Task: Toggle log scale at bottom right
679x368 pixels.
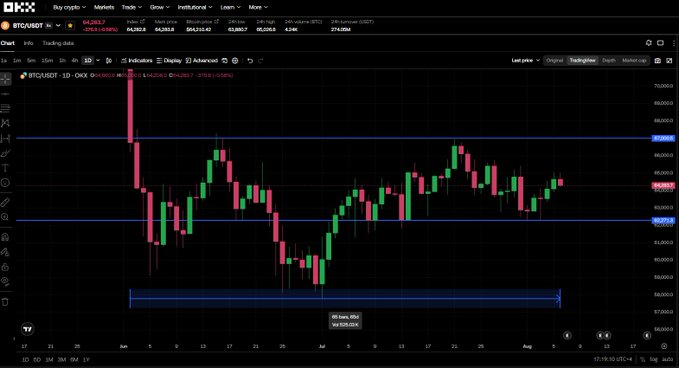Action: pyautogui.click(x=653, y=359)
